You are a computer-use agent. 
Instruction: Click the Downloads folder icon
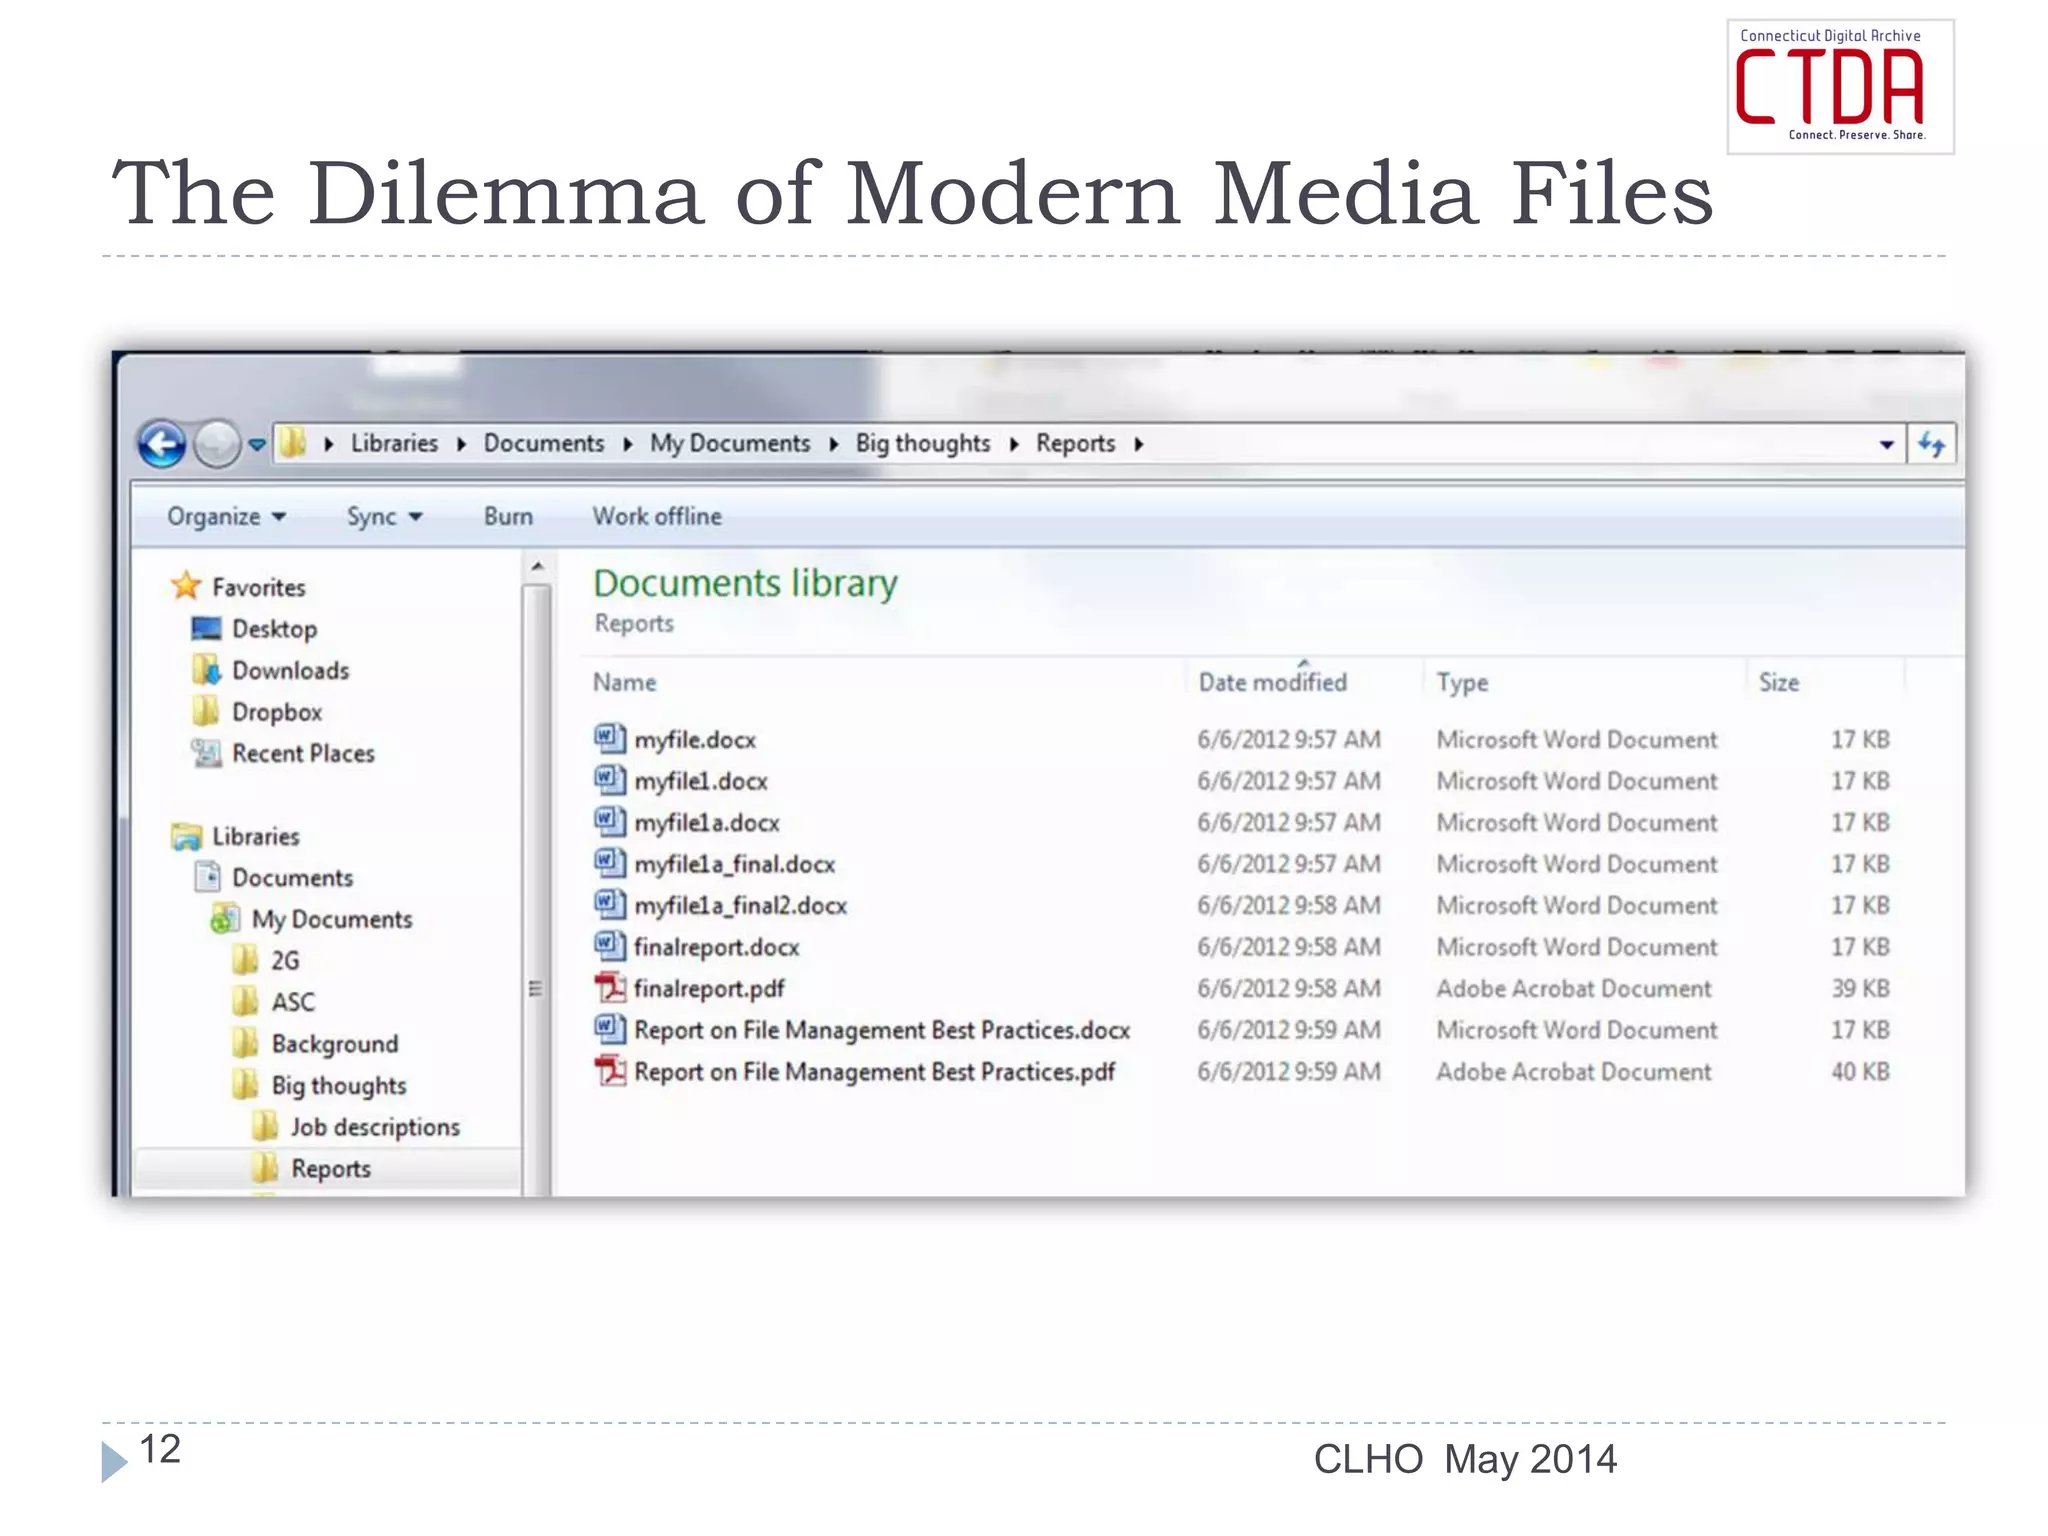click(x=206, y=669)
